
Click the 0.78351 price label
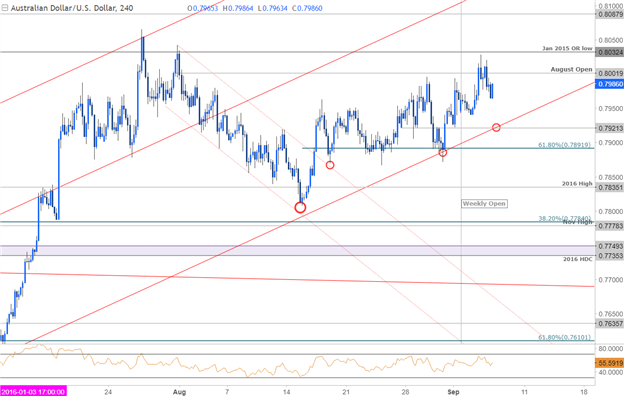click(610, 187)
